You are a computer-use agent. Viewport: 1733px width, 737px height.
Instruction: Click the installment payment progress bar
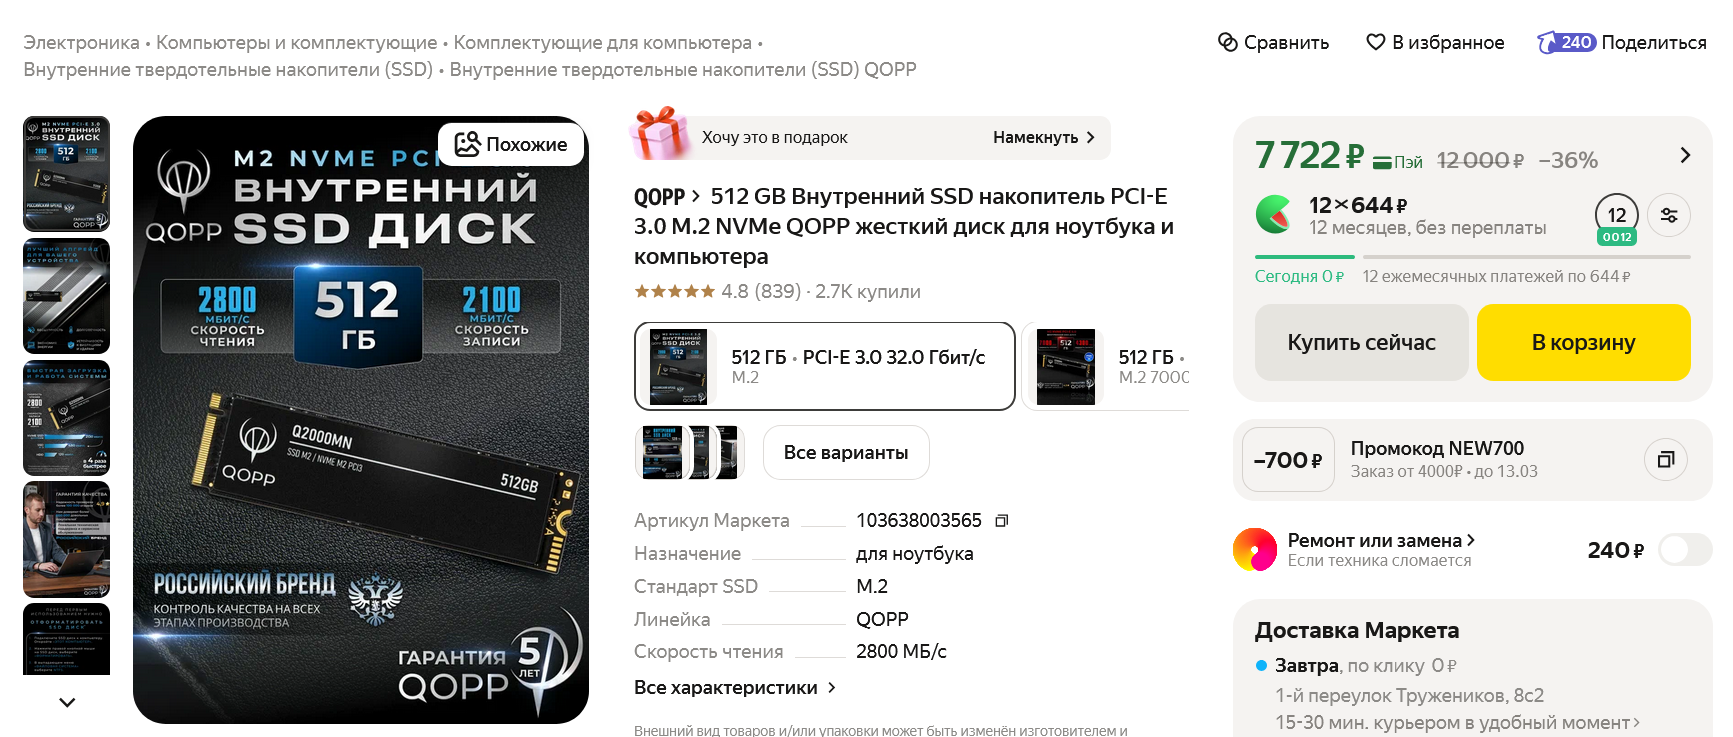pos(1472,257)
